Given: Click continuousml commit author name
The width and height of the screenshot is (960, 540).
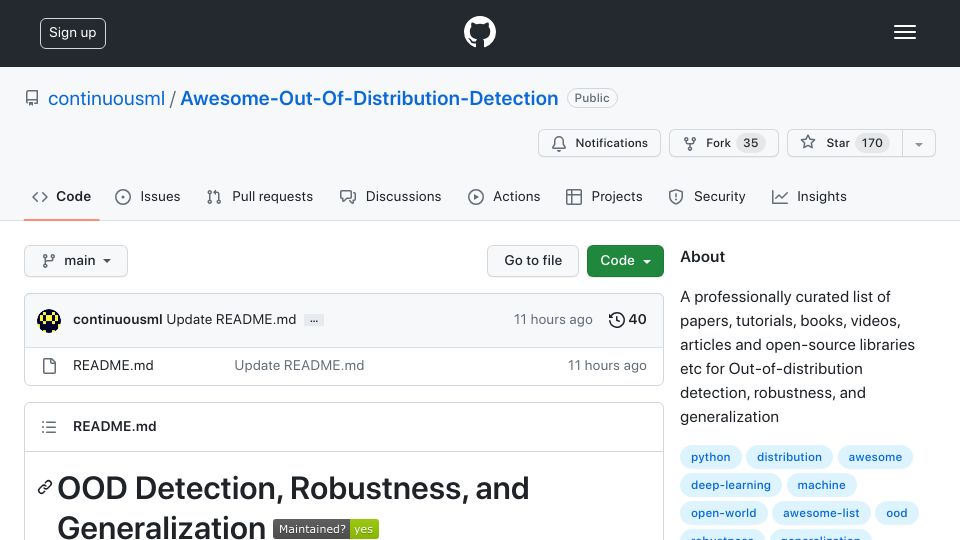Looking at the screenshot, I should pyautogui.click(x=118, y=320).
